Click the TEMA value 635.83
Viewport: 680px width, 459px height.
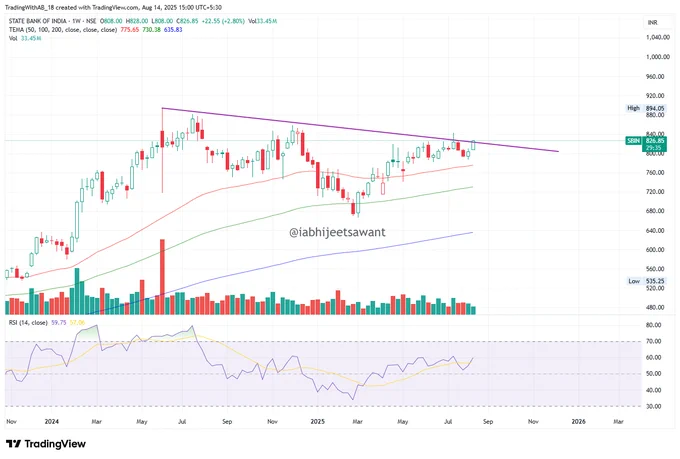tap(173, 30)
